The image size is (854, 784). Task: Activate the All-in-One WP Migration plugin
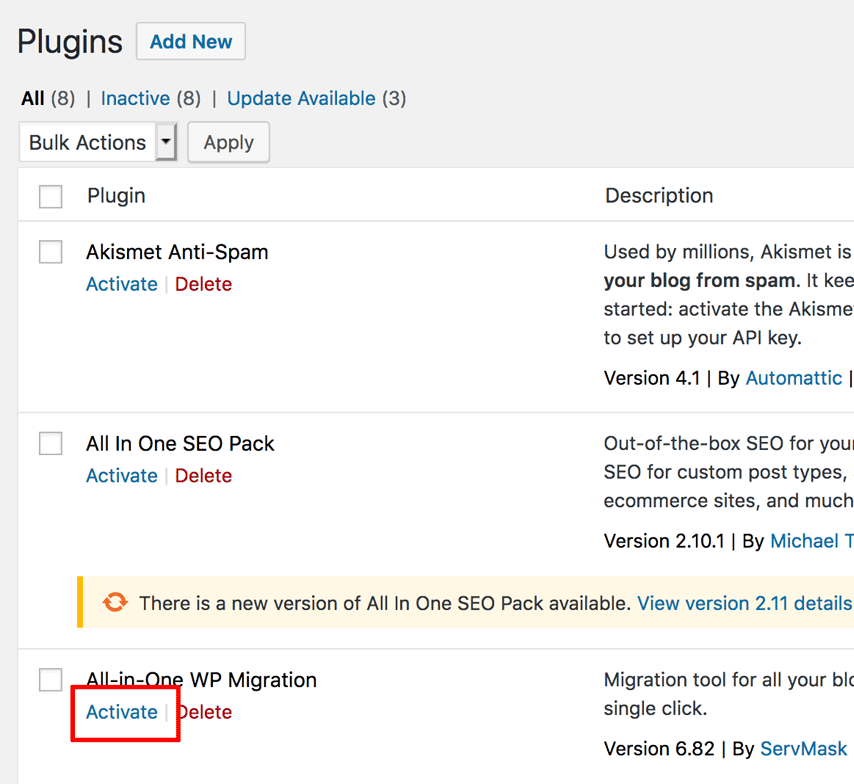[x=121, y=712]
